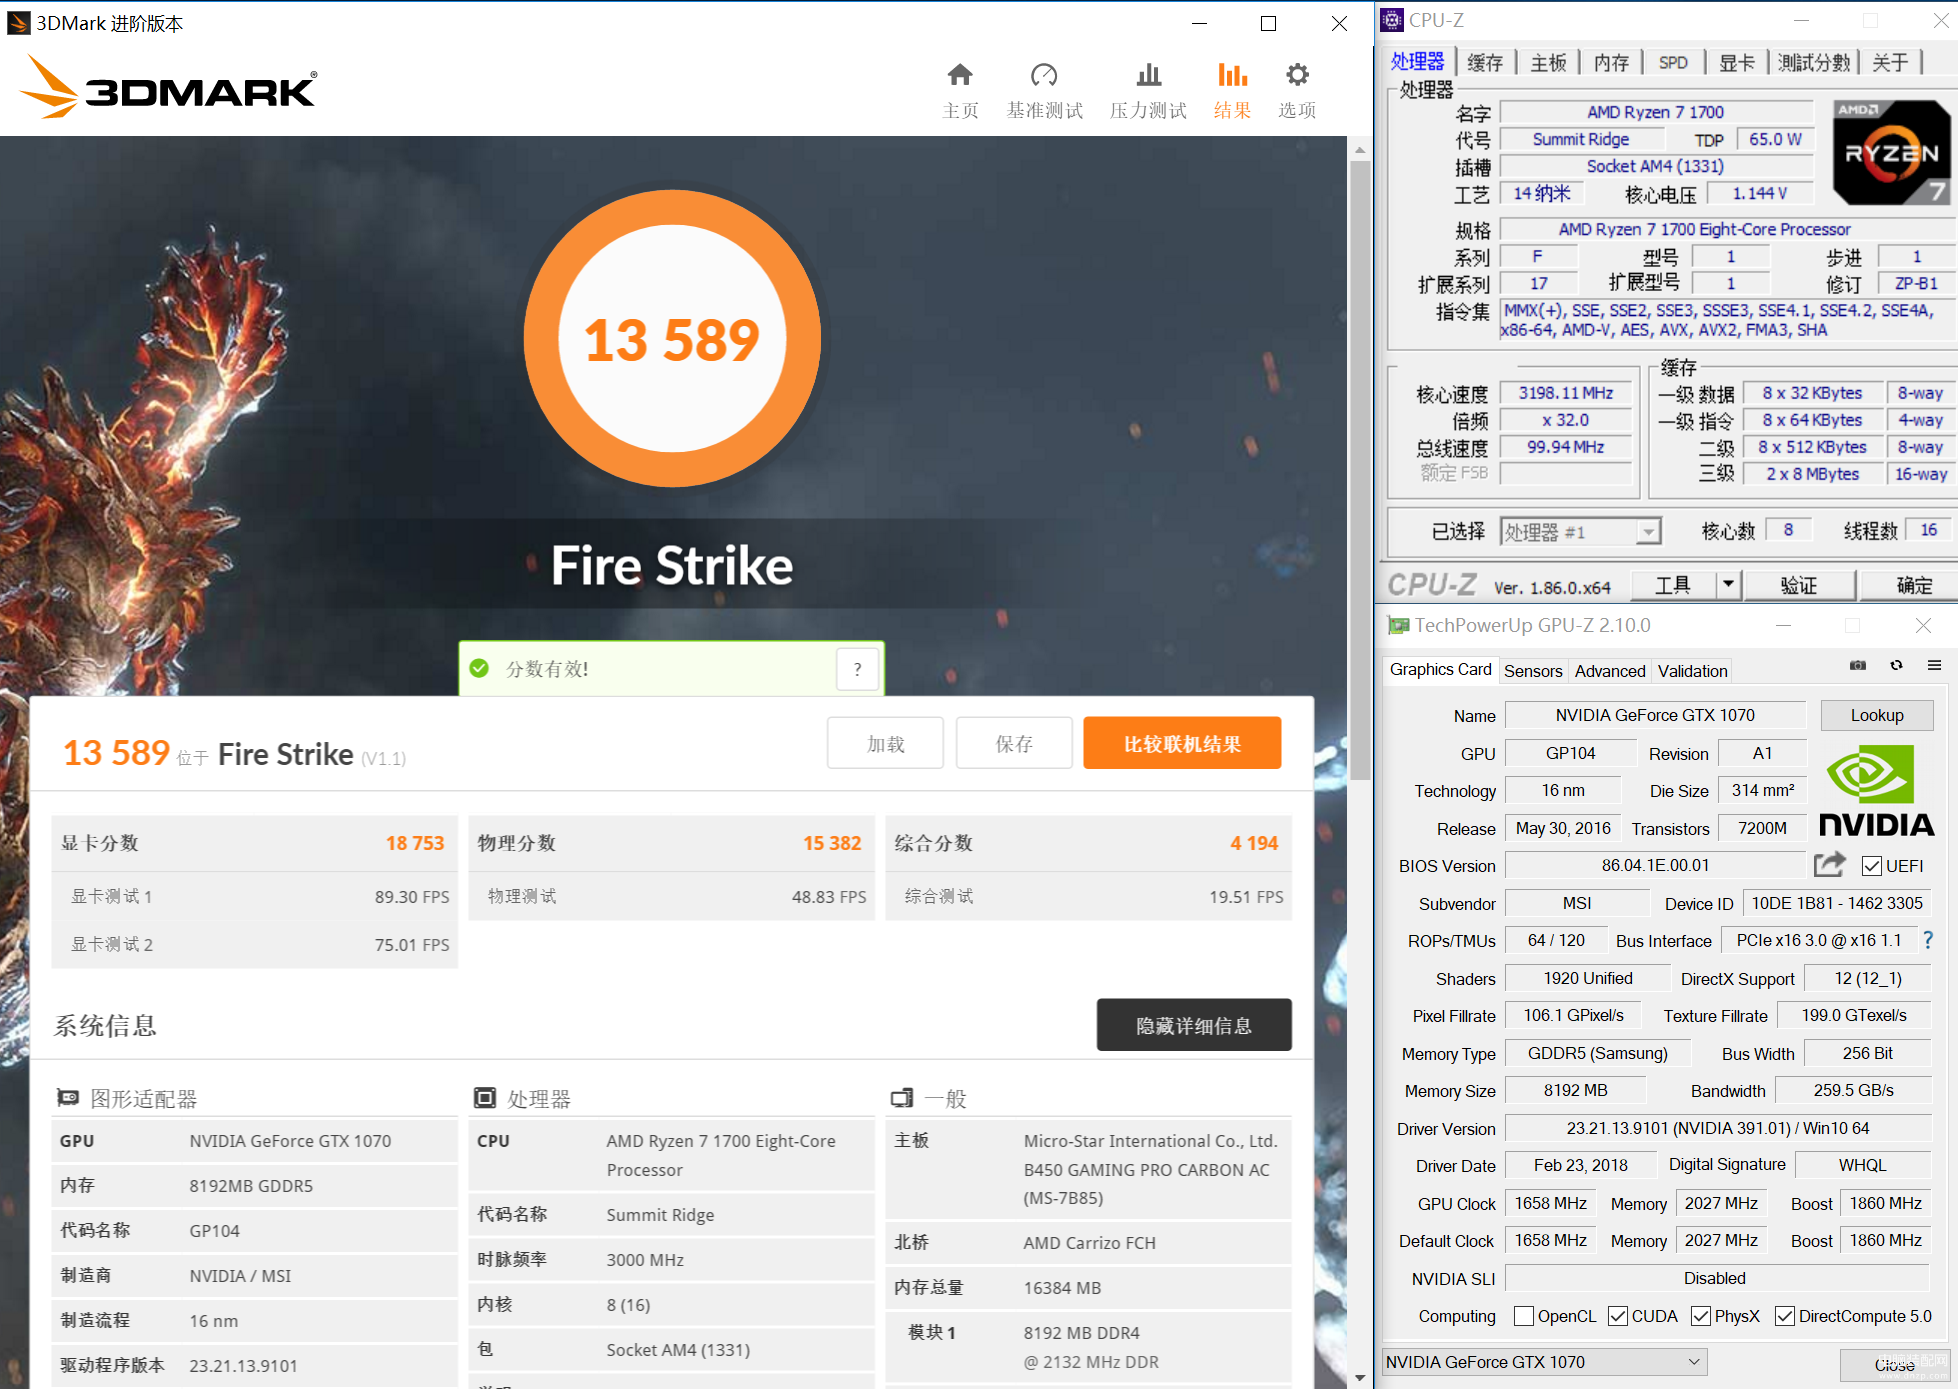Switch to the CPU-Z SPD tab
This screenshot has height=1389, width=1958.
(1673, 62)
